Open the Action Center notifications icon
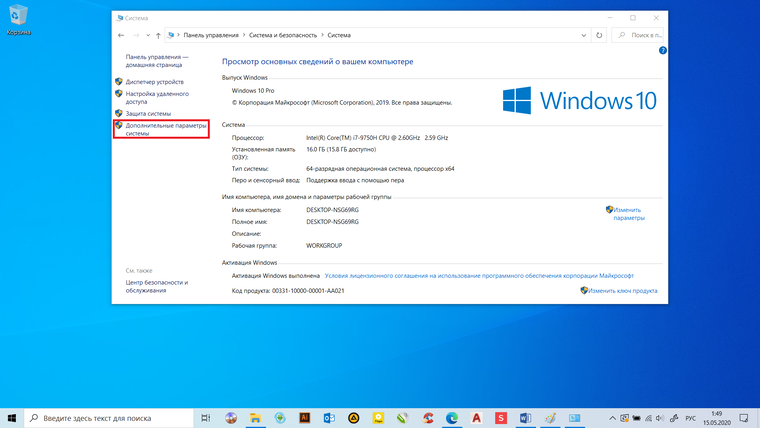The width and height of the screenshot is (760, 428). click(x=744, y=418)
